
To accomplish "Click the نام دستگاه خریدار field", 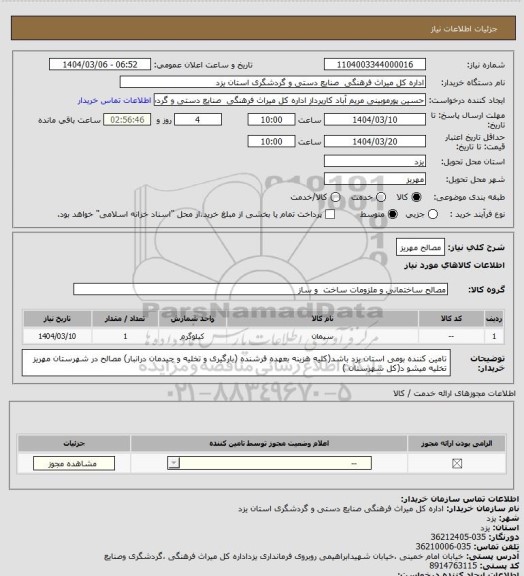I will coord(273,82).
